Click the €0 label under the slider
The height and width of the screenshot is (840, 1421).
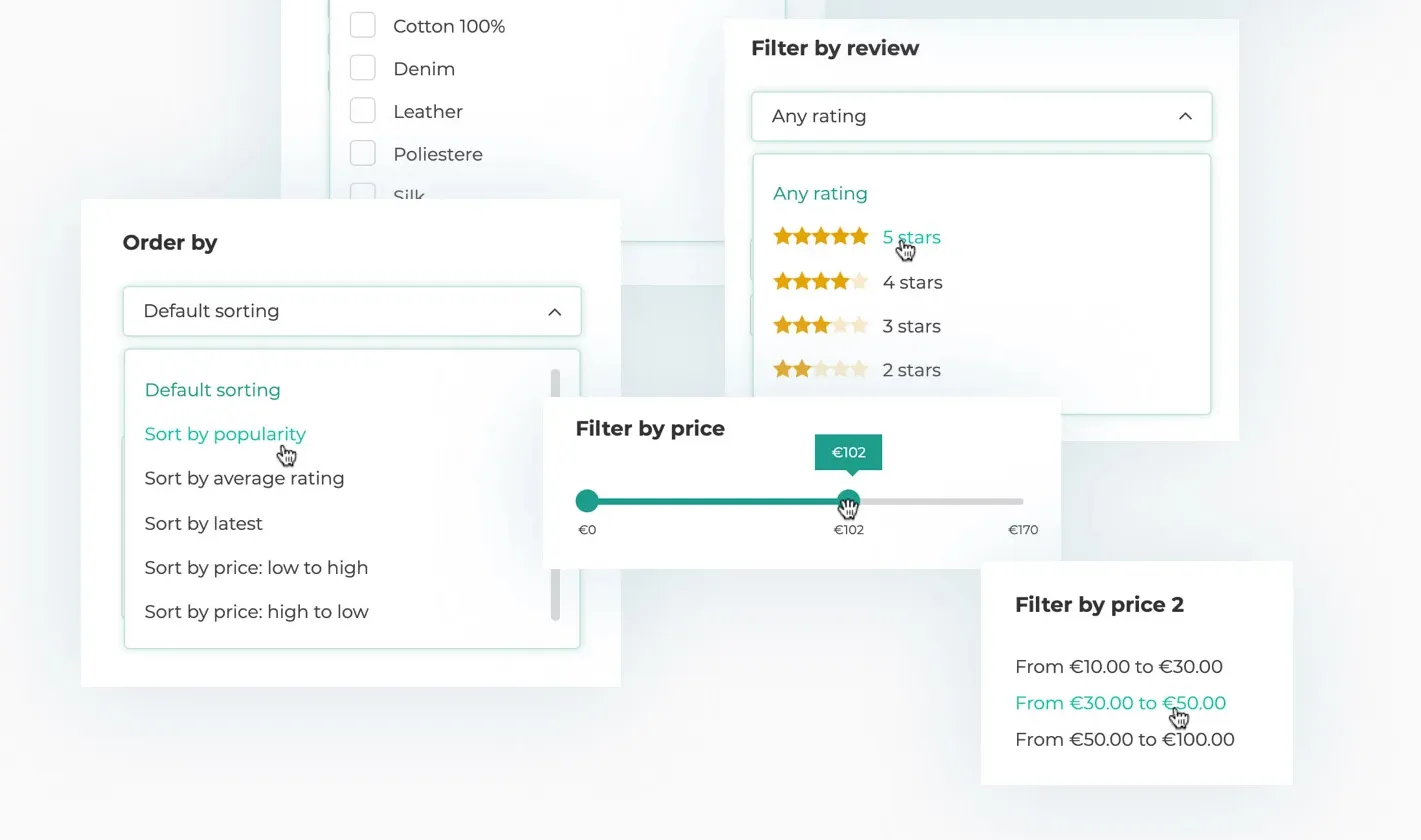pyautogui.click(x=587, y=530)
